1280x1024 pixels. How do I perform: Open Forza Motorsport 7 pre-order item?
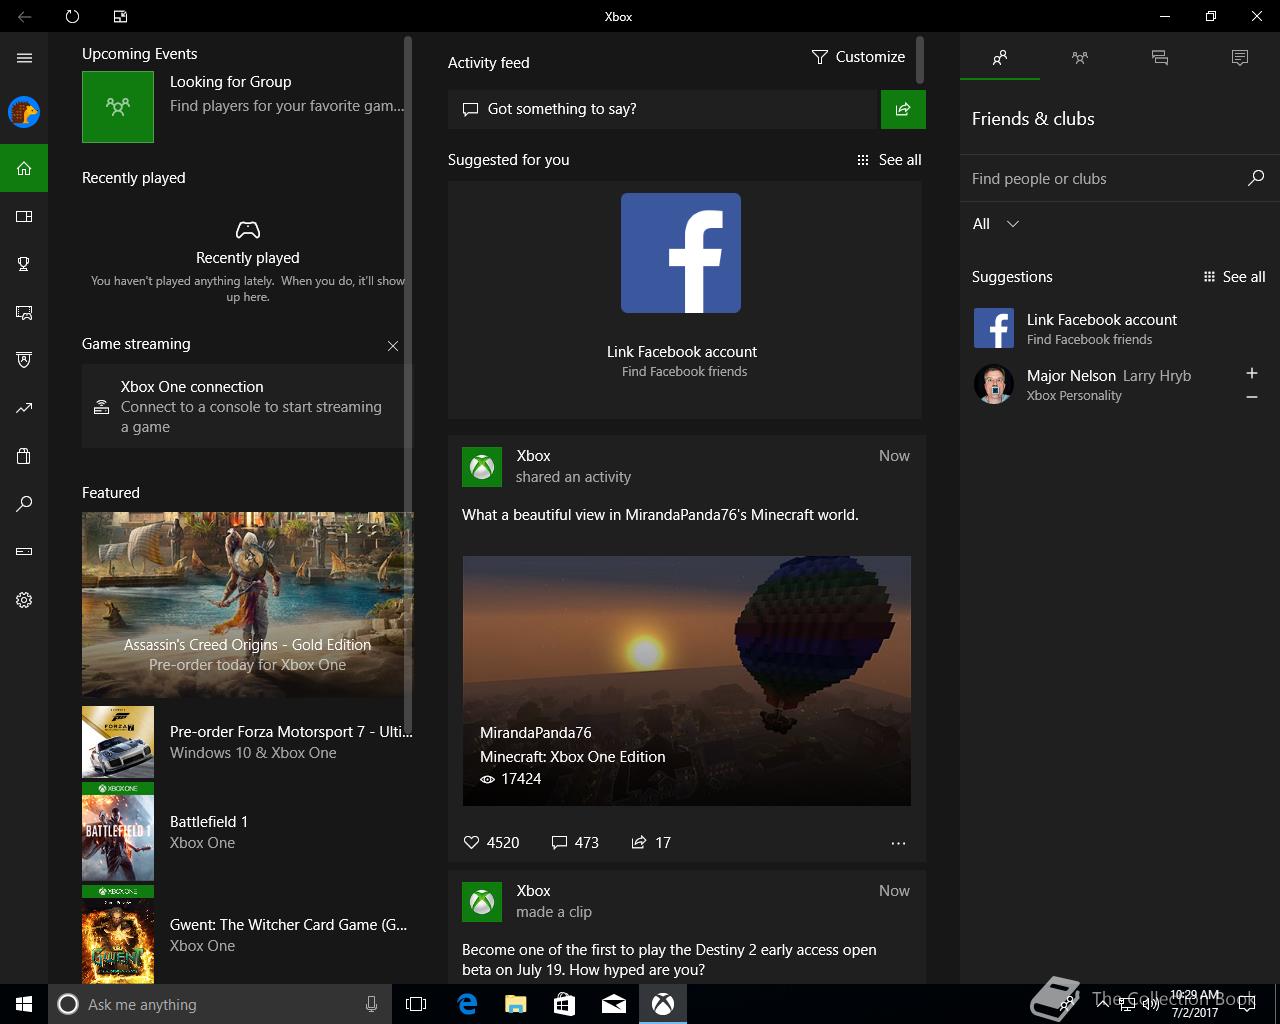point(247,742)
